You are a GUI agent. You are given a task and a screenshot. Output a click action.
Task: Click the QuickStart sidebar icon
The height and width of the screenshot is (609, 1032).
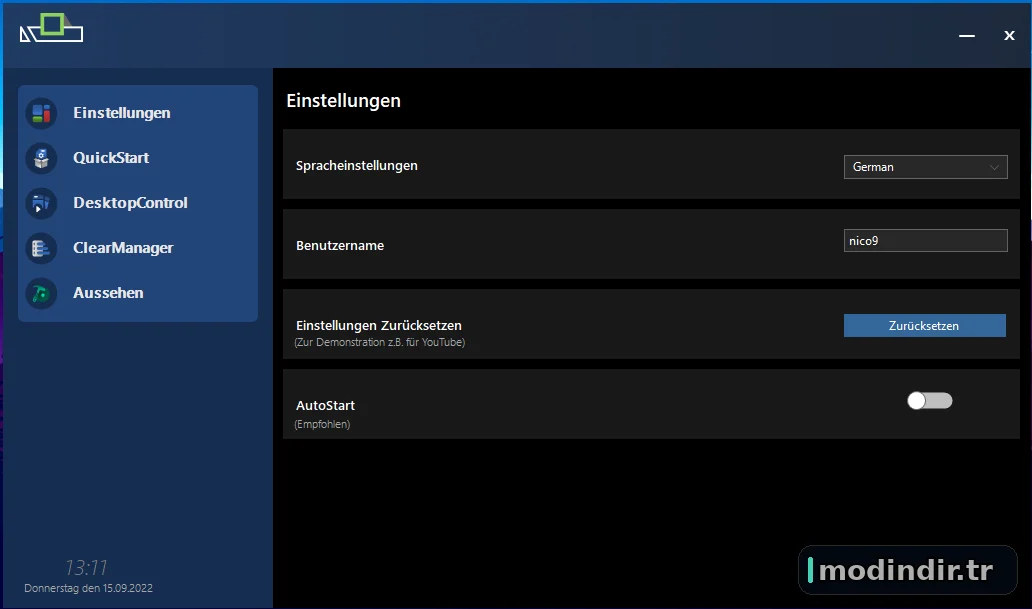(x=41, y=158)
